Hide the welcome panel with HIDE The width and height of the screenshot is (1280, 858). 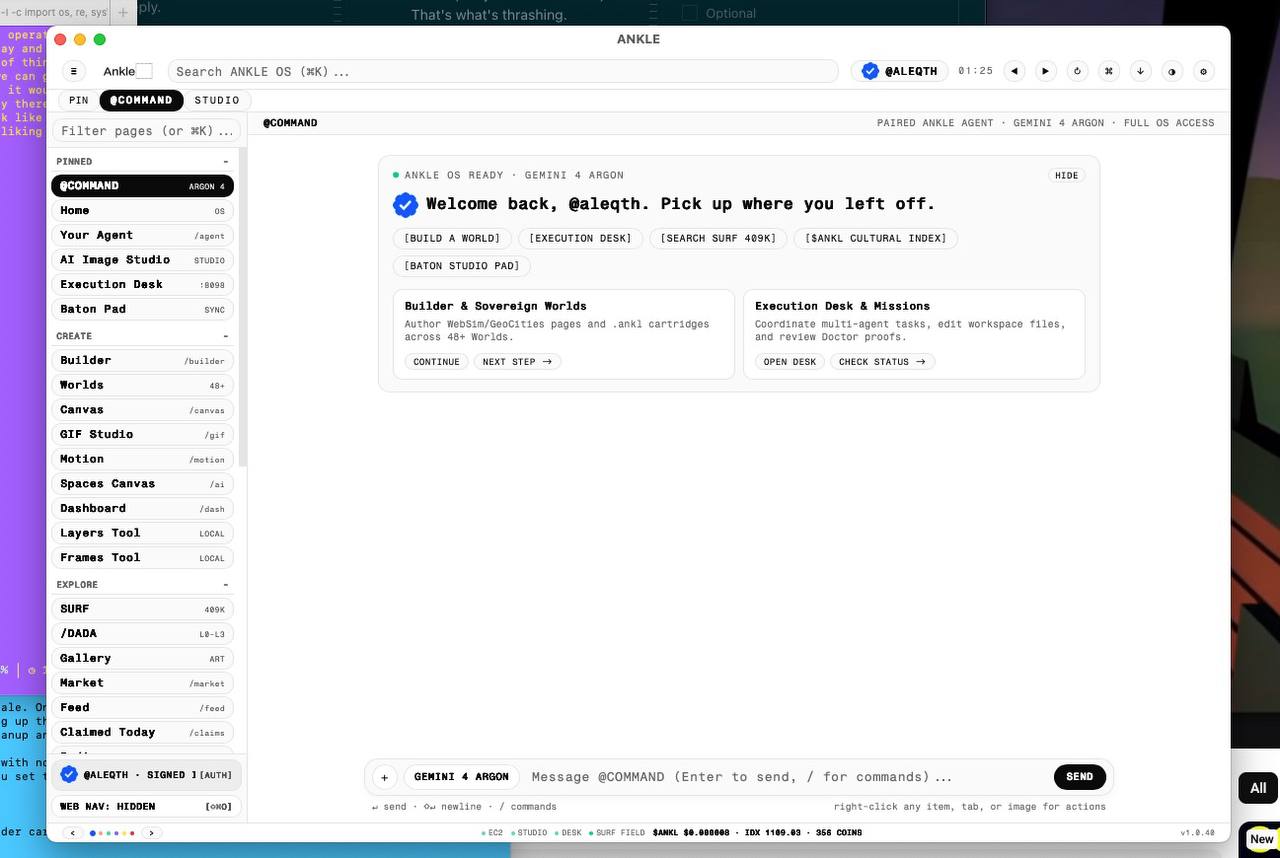tap(1067, 175)
